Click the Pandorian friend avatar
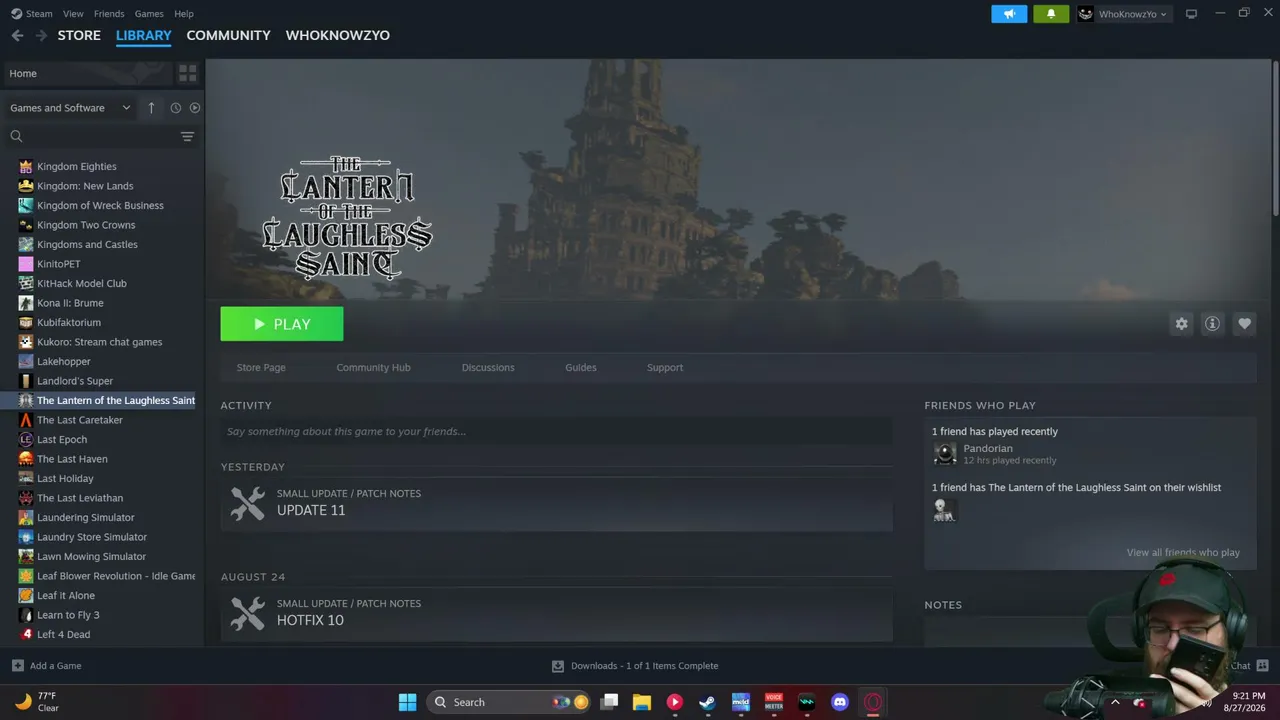 click(944, 454)
